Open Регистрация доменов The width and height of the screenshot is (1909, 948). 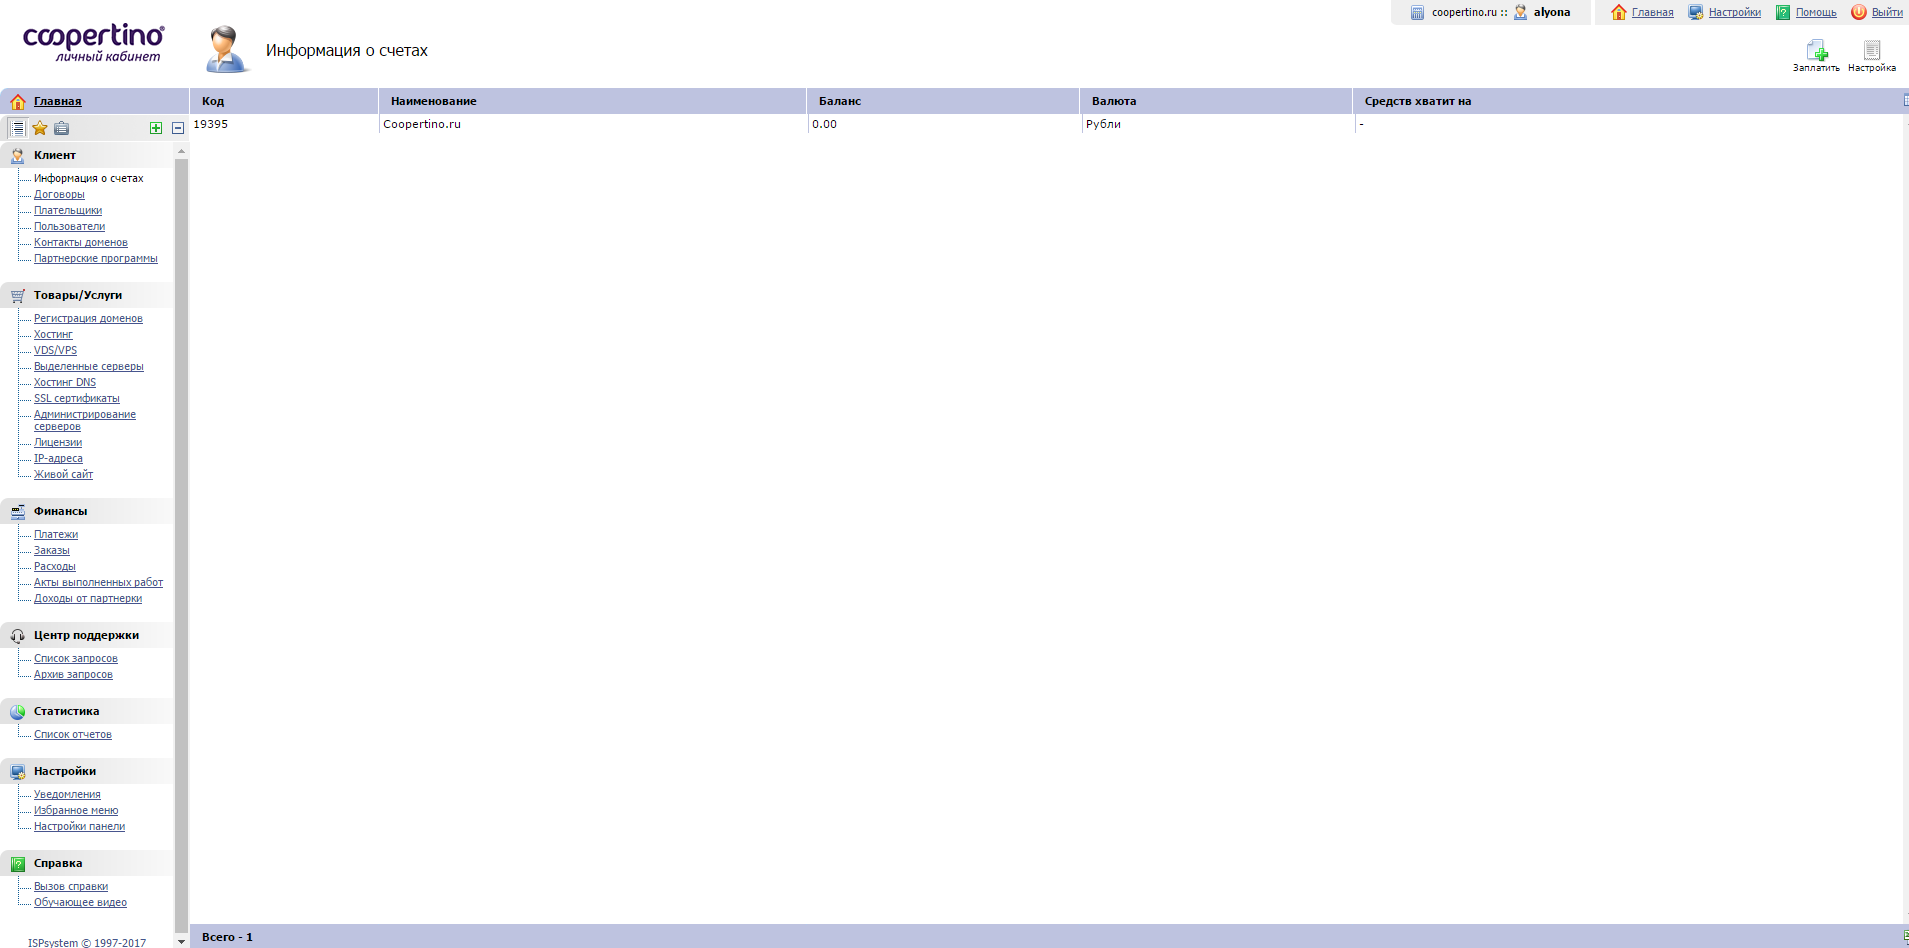click(x=88, y=318)
